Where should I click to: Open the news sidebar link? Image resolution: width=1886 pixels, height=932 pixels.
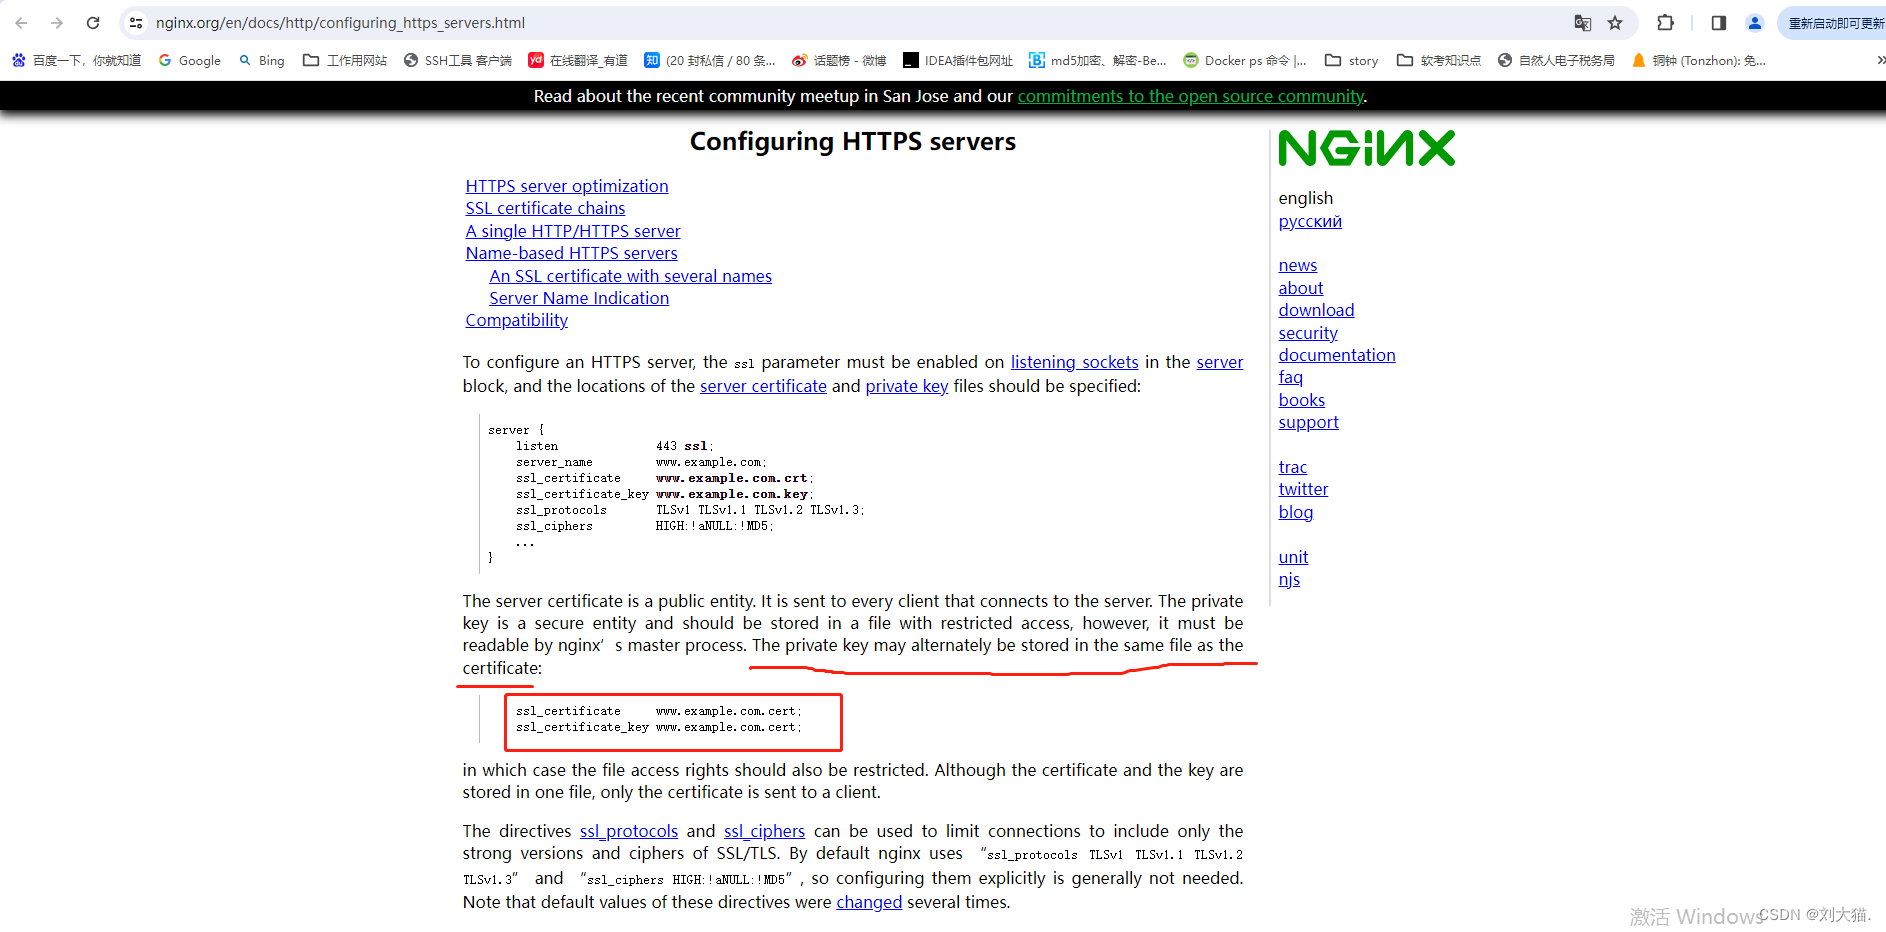click(1298, 265)
